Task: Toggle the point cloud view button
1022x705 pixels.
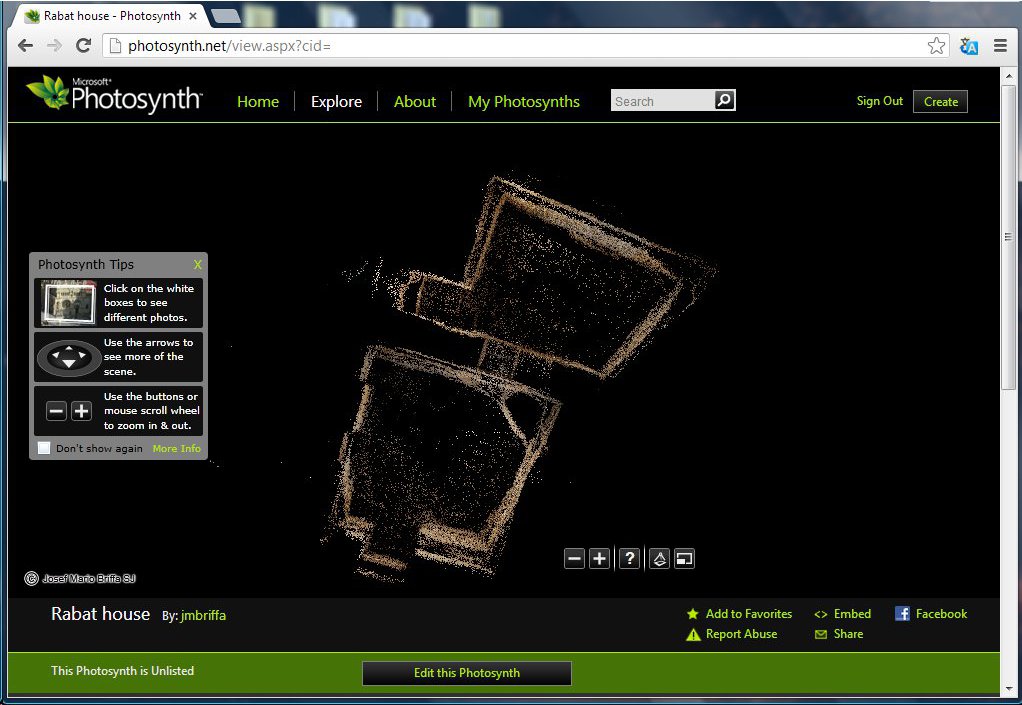Action: 659,559
